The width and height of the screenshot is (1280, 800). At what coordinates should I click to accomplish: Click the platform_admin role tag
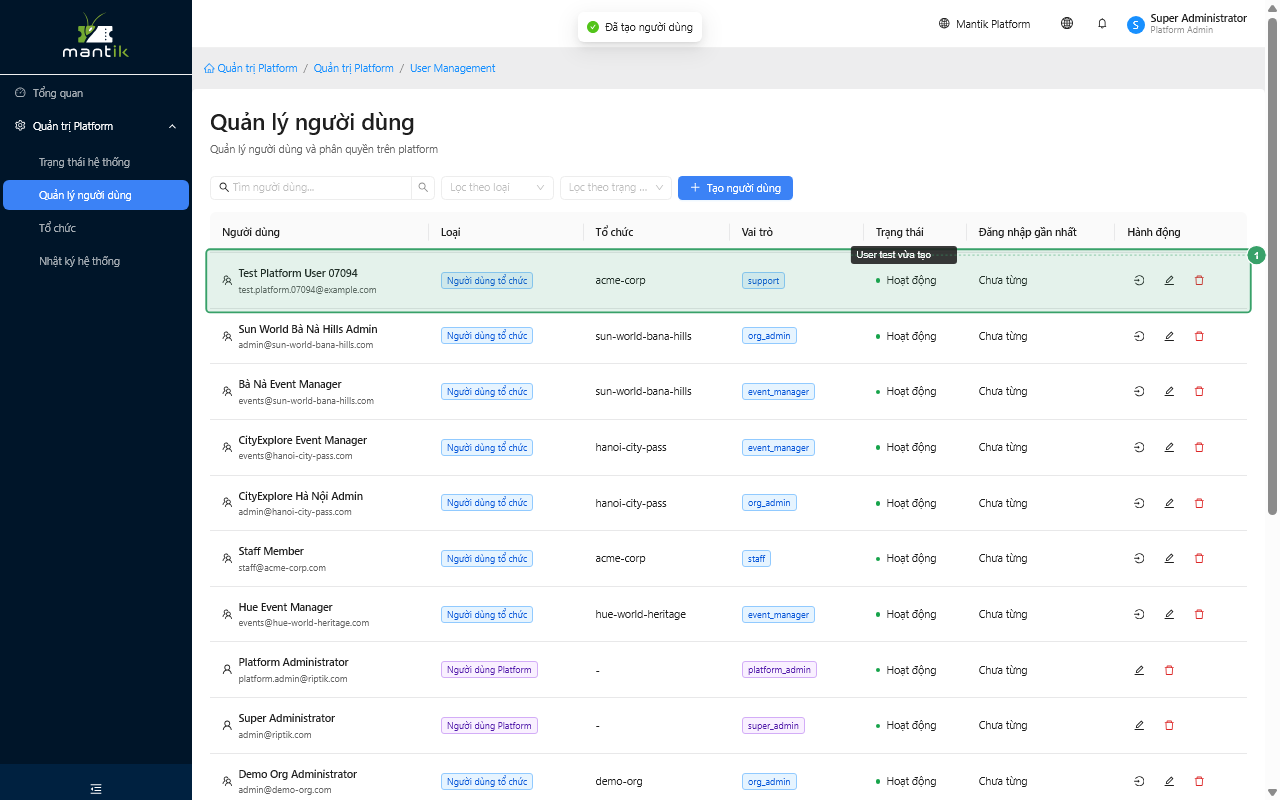779,670
